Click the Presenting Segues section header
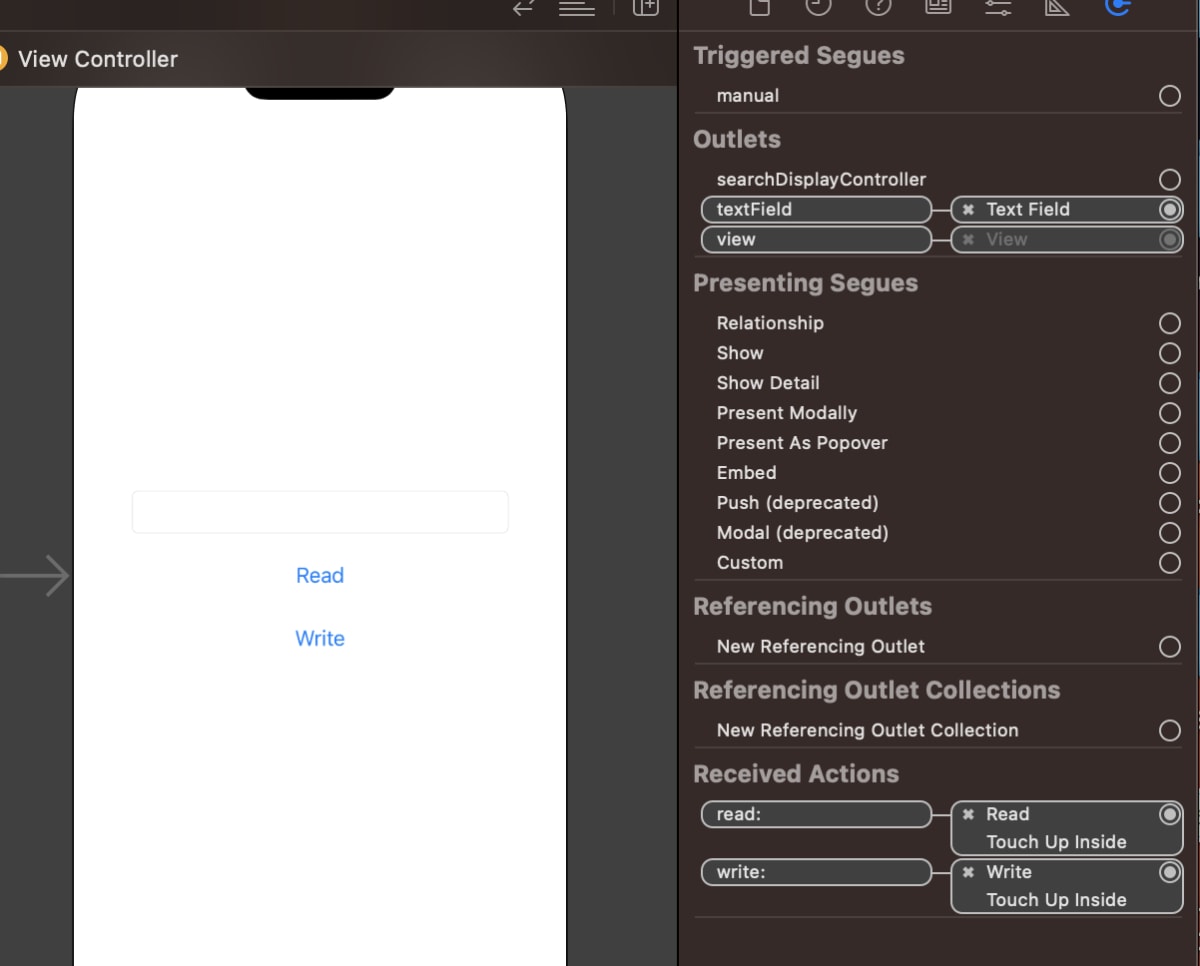The width and height of the screenshot is (1200, 966). pos(805,284)
